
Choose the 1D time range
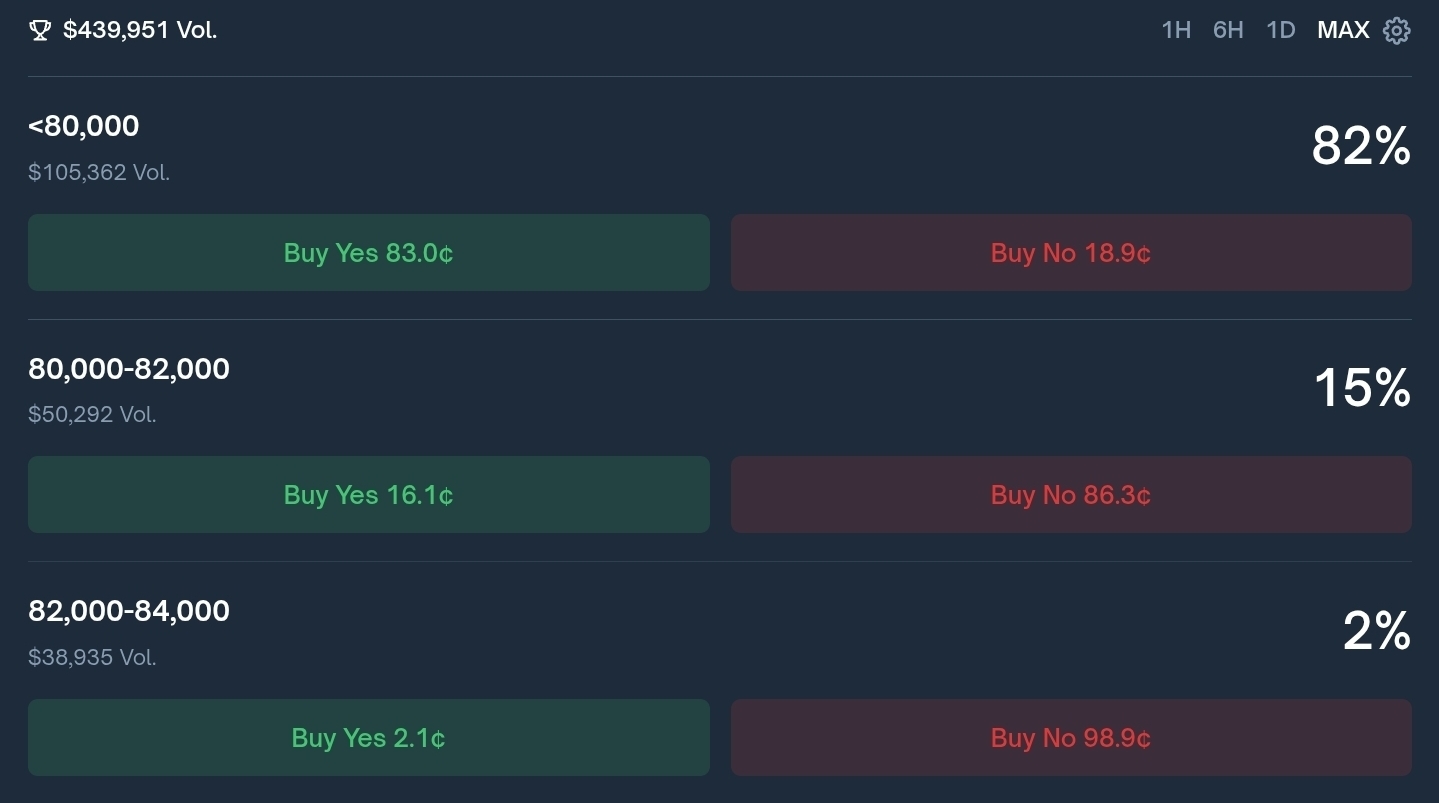point(1281,30)
